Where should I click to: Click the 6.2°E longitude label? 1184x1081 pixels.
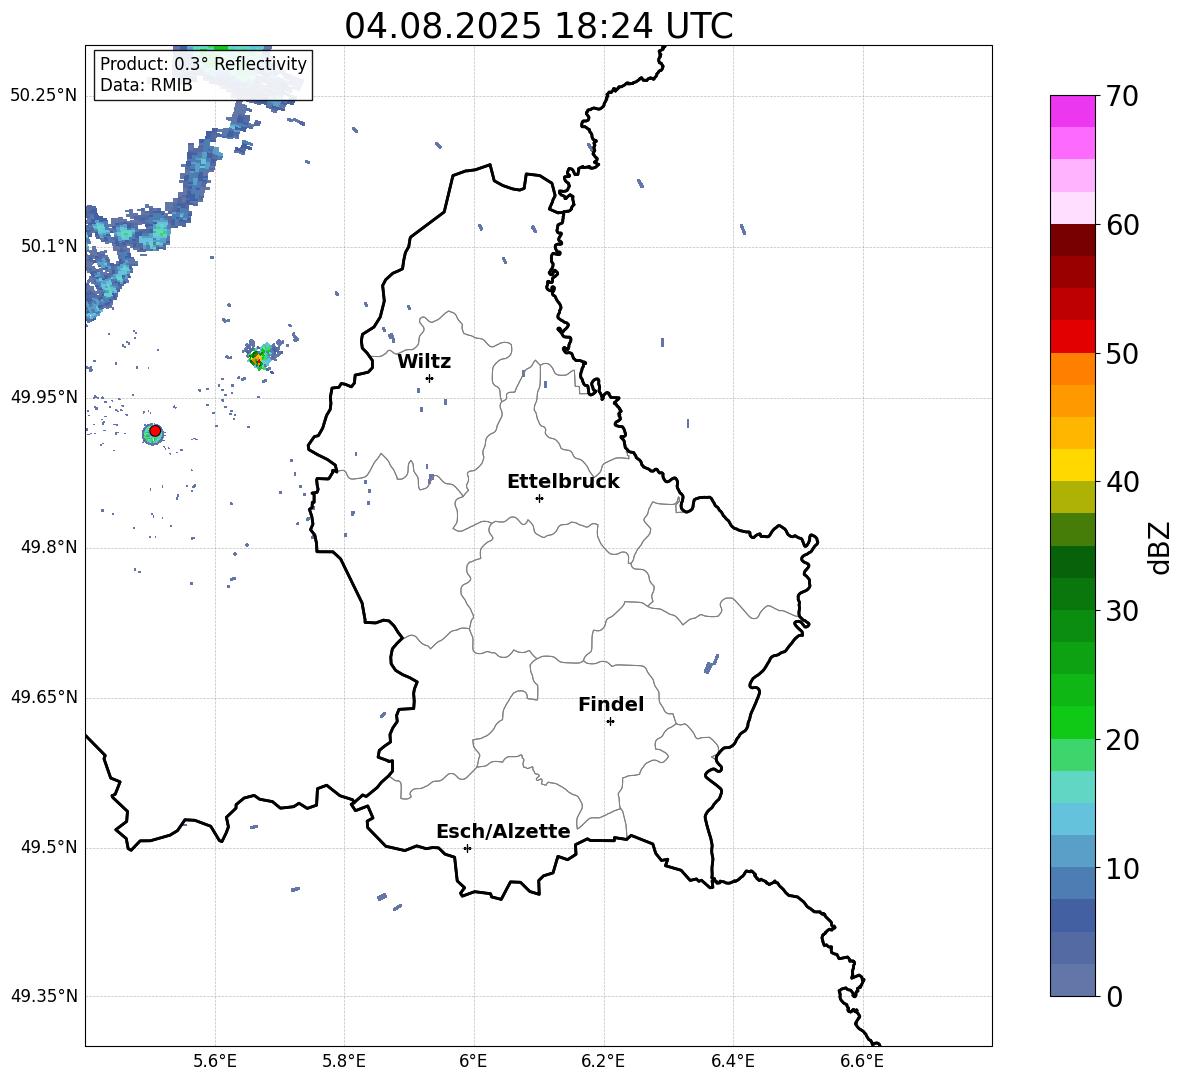[603, 1061]
